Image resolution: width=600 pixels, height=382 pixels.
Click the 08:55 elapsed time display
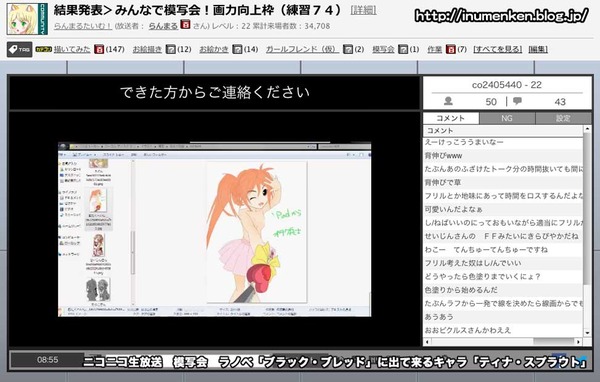(47, 360)
